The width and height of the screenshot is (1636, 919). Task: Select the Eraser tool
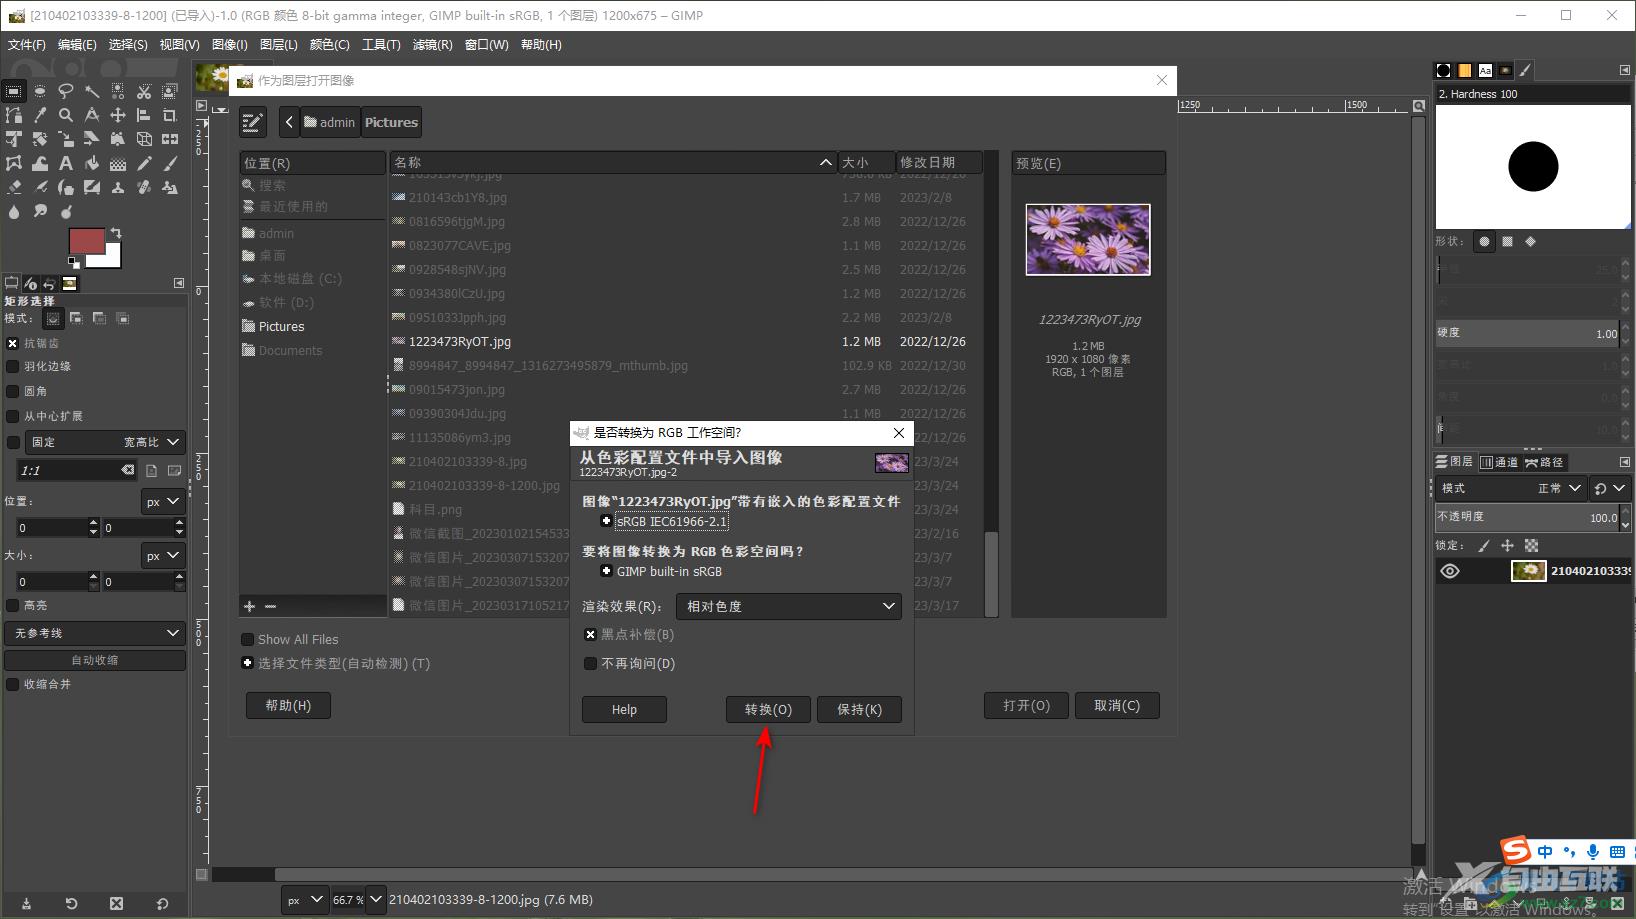(14, 187)
